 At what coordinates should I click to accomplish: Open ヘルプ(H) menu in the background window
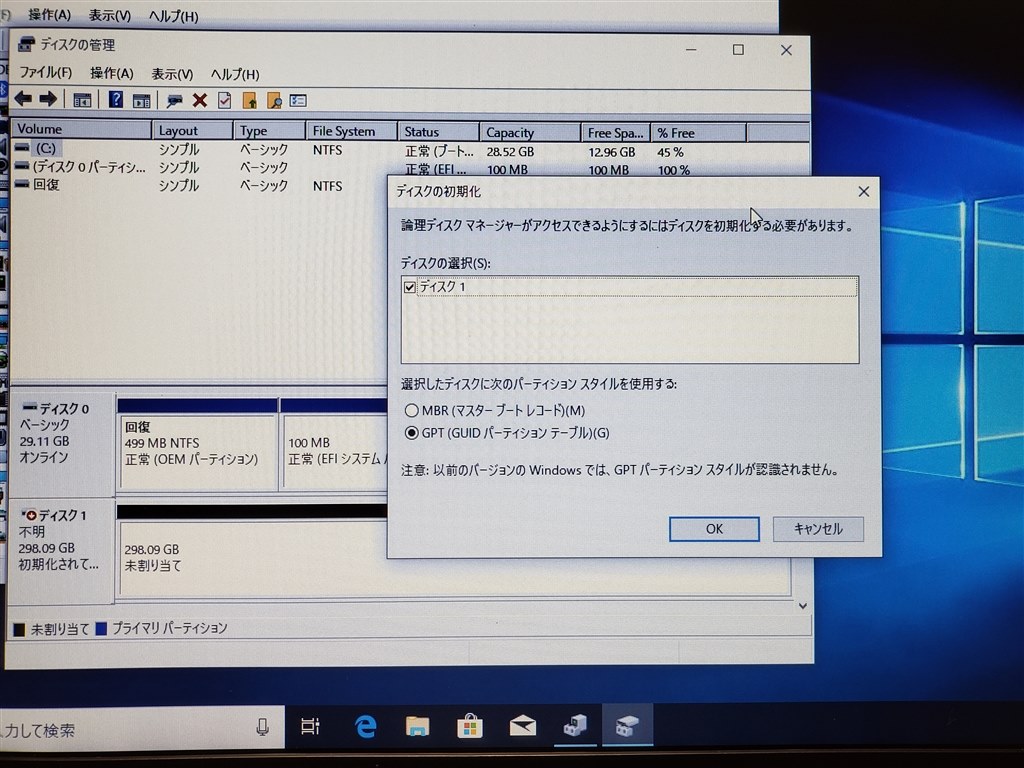click(173, 16)
